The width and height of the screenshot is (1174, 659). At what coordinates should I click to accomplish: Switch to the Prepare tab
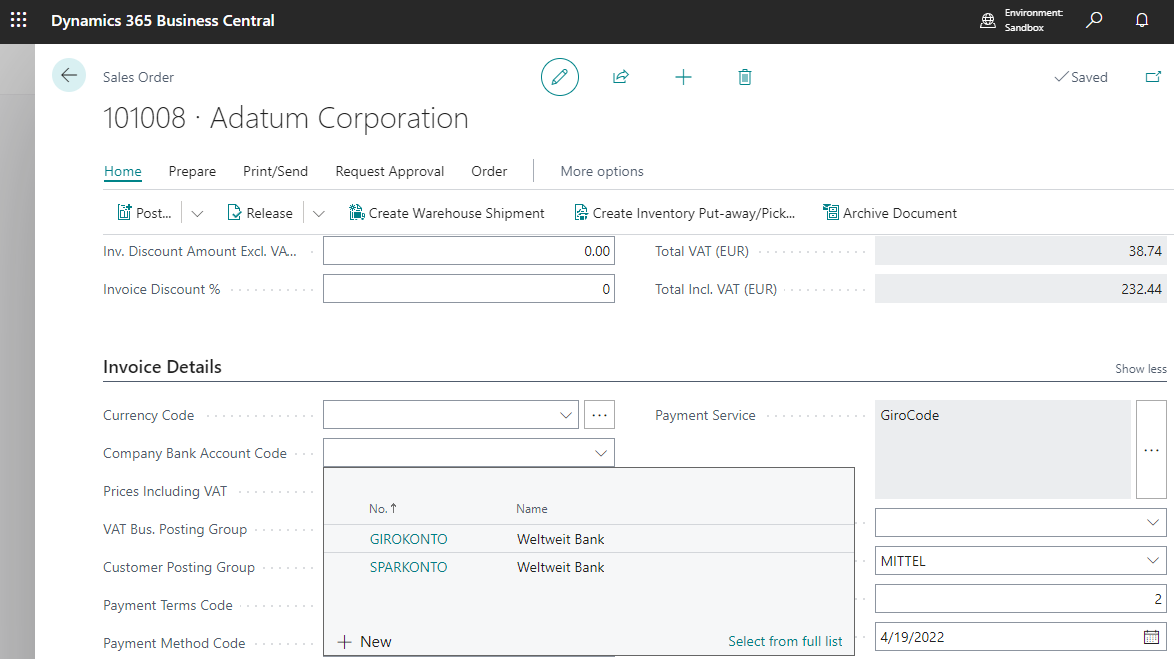point(192,171)
